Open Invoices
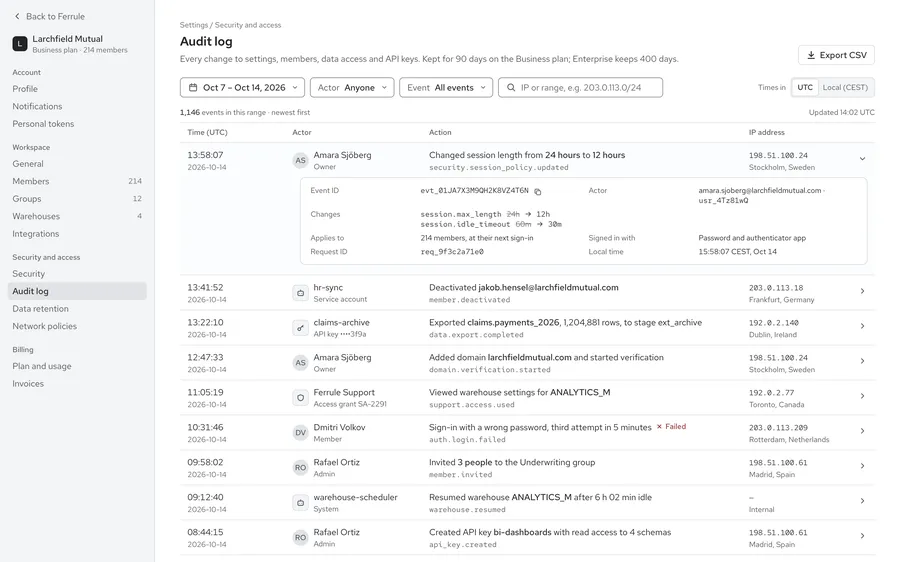 click(77, 383)
